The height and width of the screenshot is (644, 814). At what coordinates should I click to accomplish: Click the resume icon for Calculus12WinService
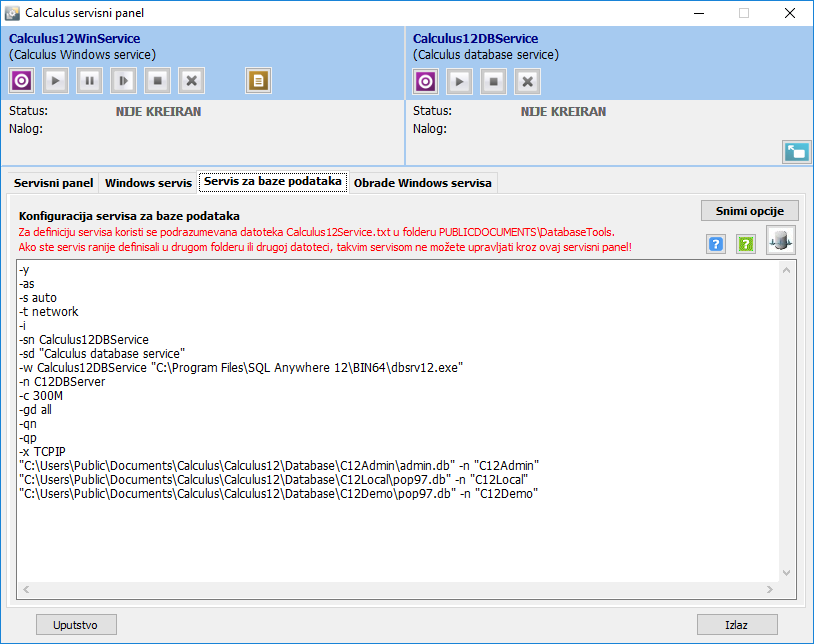pyautogui.click(x=124, y=81)
